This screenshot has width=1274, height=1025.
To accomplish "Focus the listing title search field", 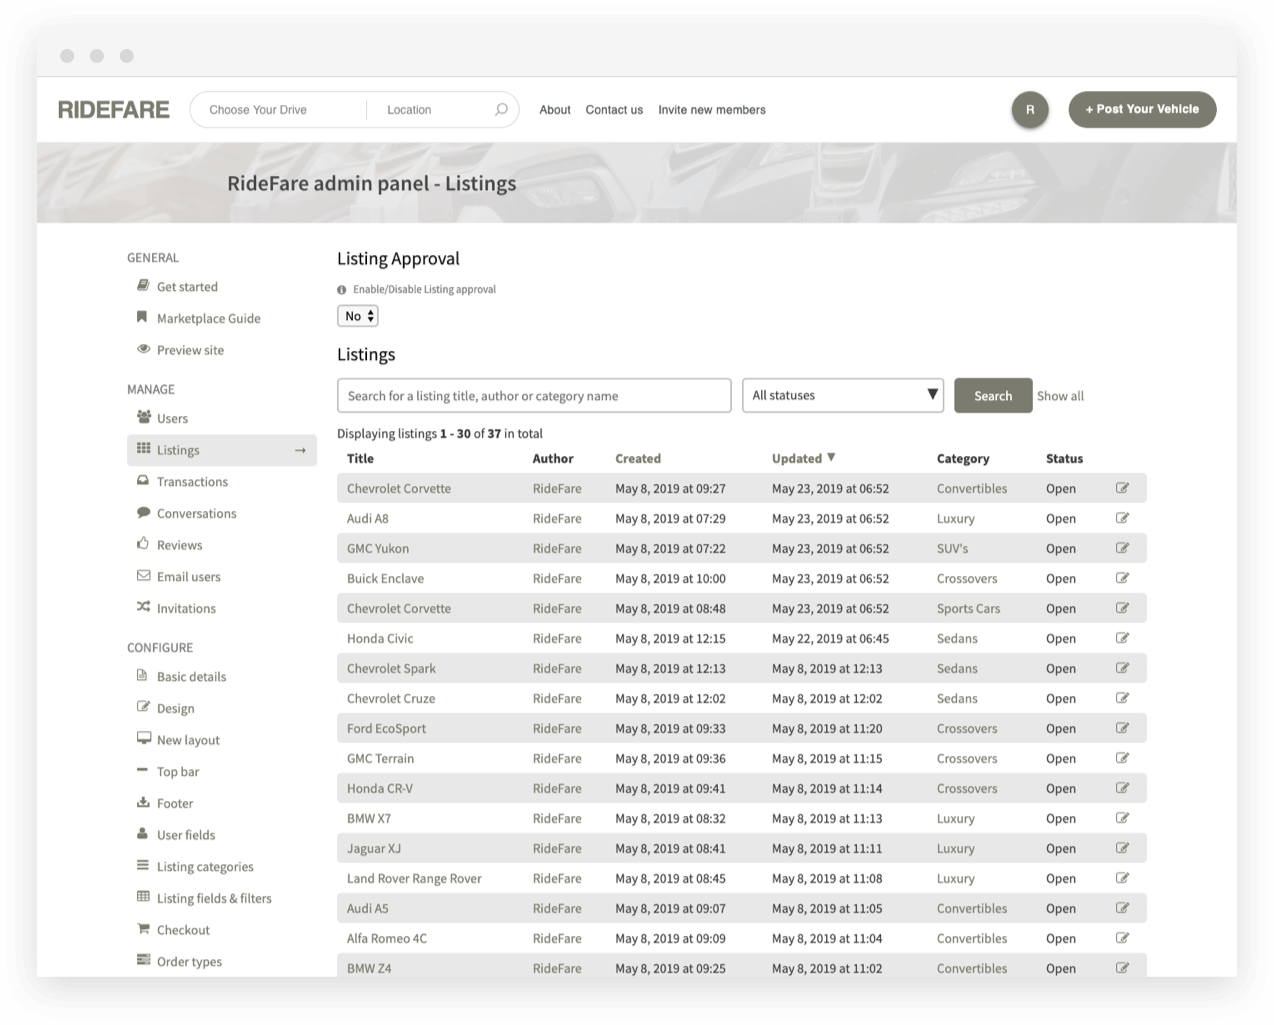I will 534,396.
